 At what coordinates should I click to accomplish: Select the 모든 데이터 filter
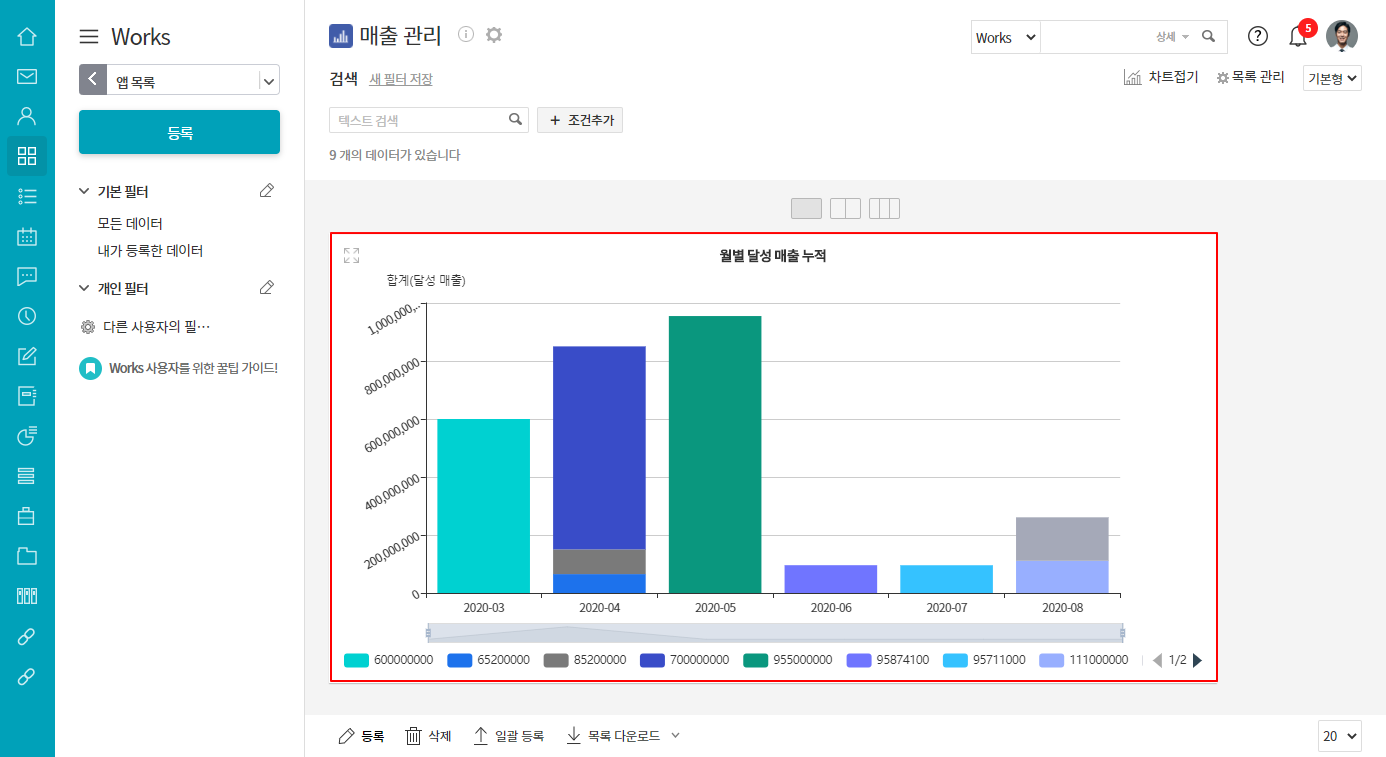click(130, 223)
